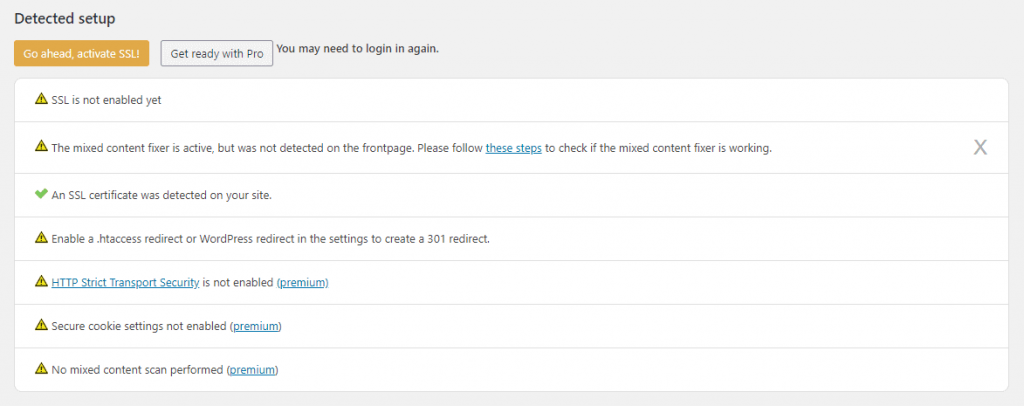
Task: Click warning icon next to mixed content fixer notice
Action: 41,146
